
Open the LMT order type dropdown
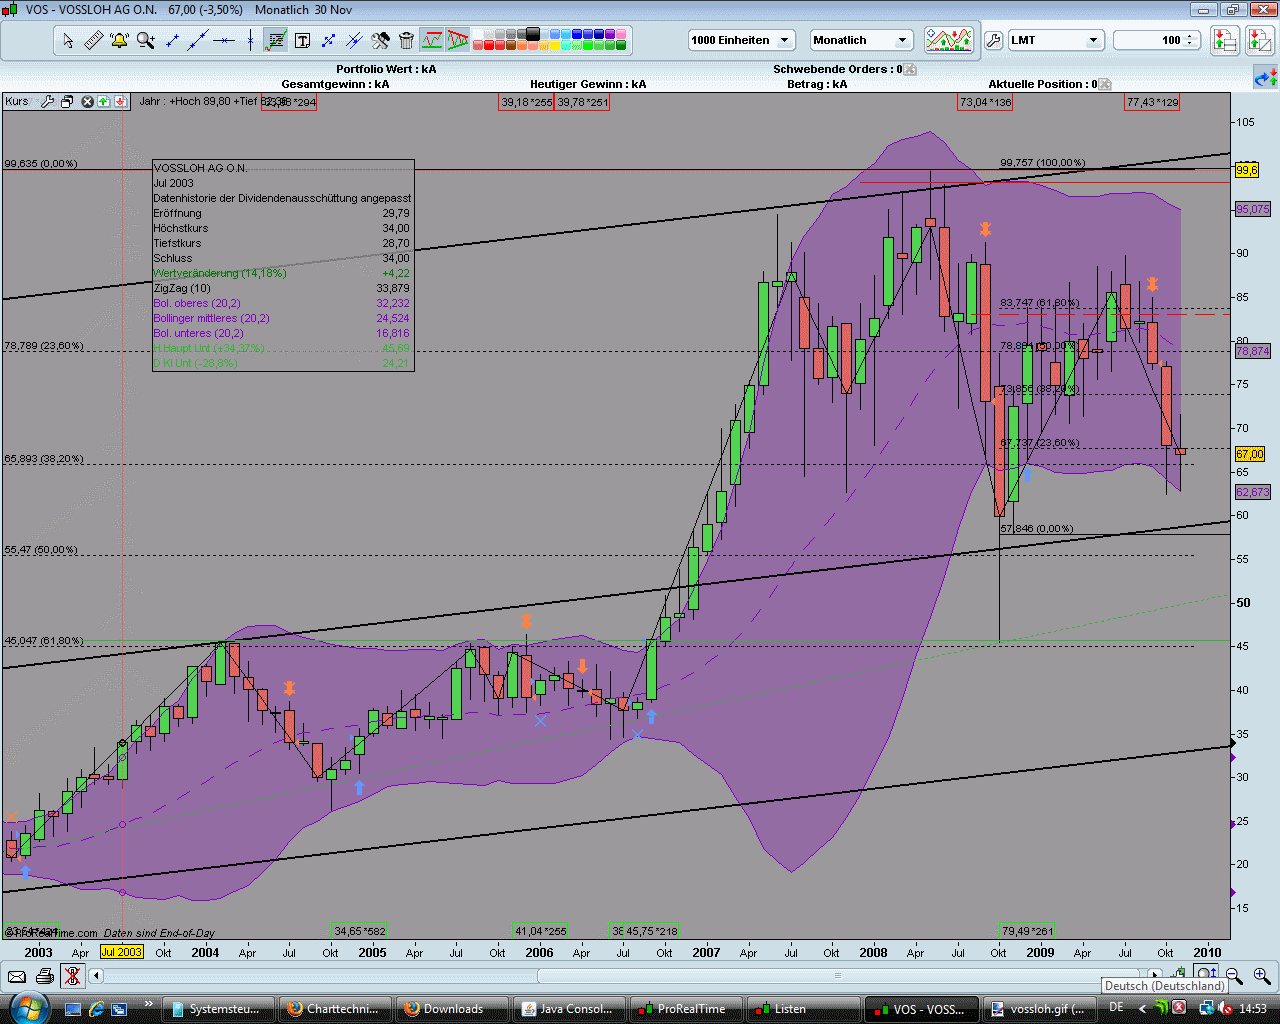pos(1091,42)
